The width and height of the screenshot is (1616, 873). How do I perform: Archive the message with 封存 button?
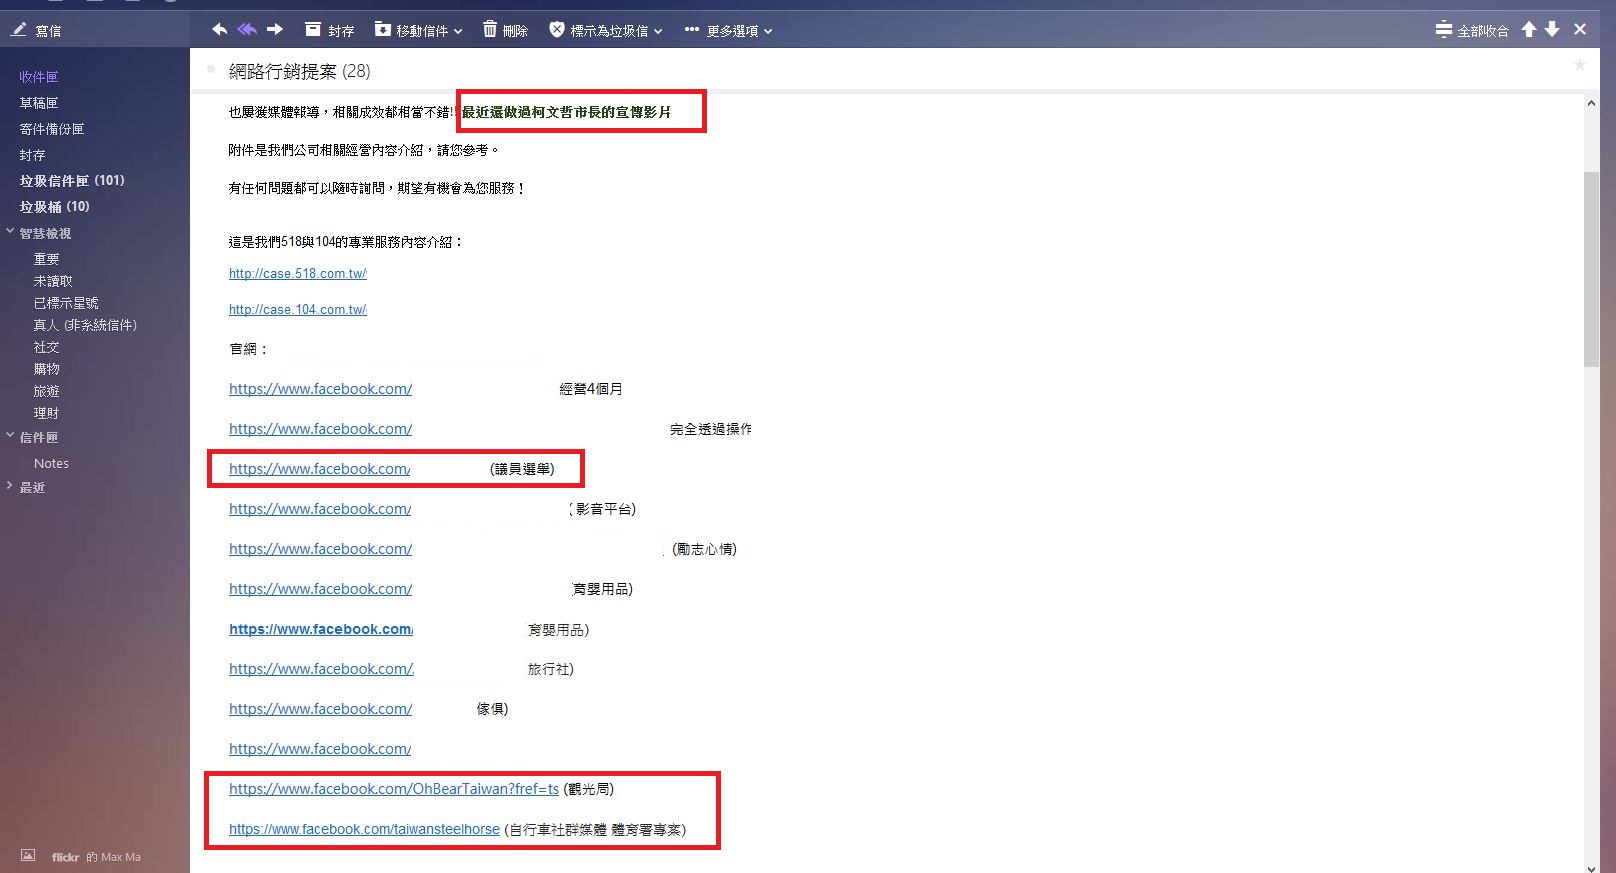[329, 30]
